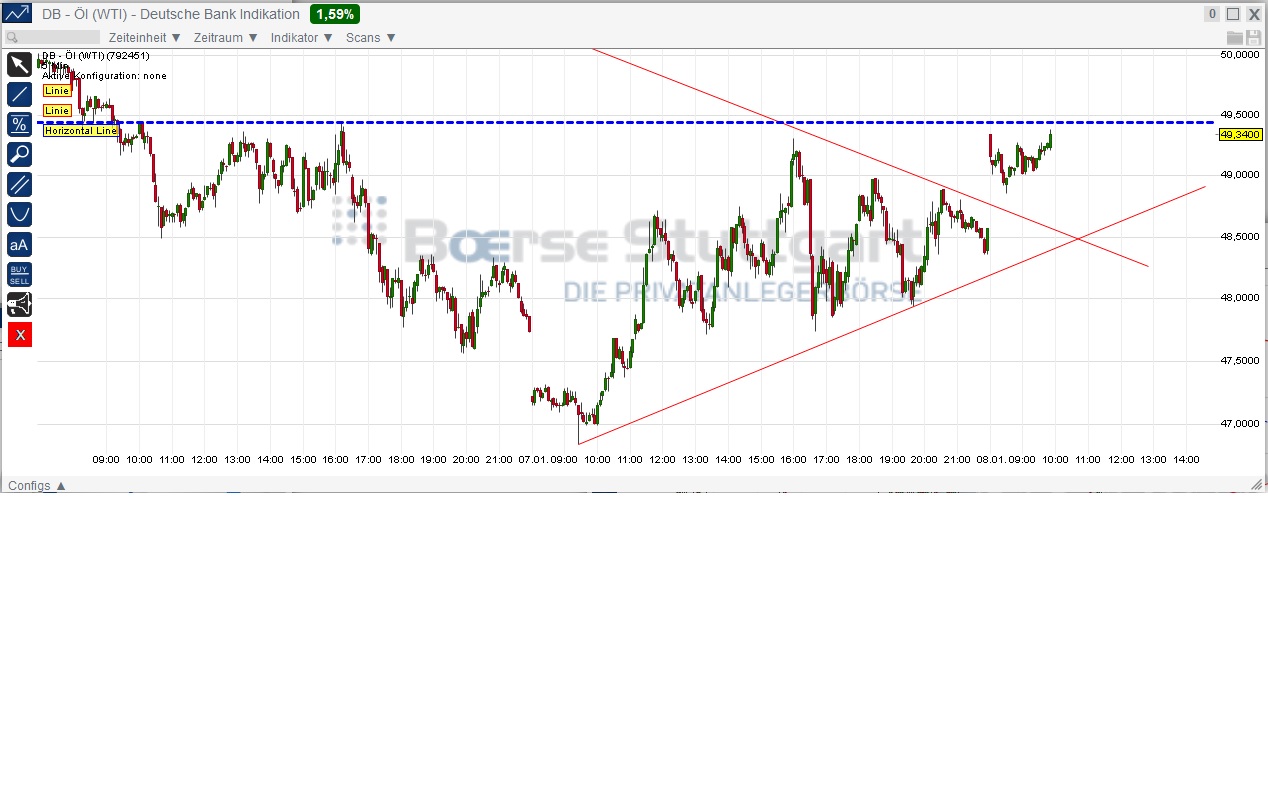Image resolution: width=1268 pixels, height=788 pixels.
Task: Choose the parallel channel drawing tool
Action: pos(18,184)
